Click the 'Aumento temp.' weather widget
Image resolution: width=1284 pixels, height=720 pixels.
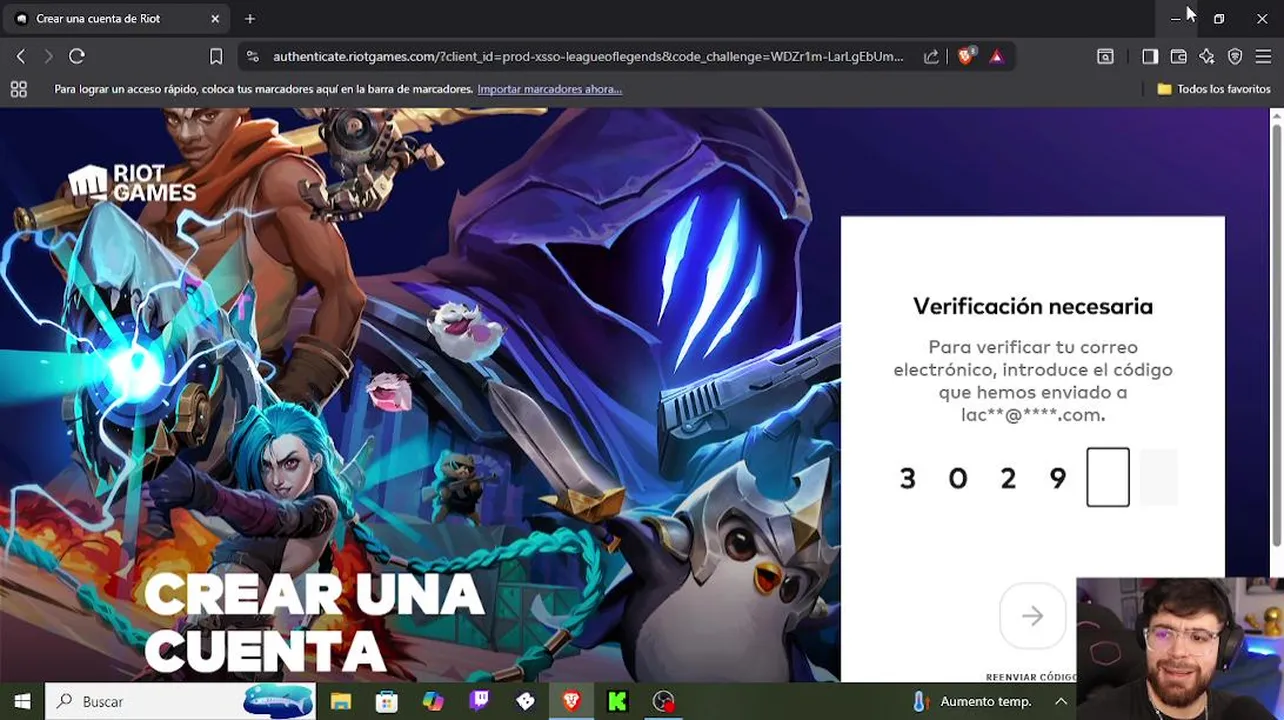973,701
